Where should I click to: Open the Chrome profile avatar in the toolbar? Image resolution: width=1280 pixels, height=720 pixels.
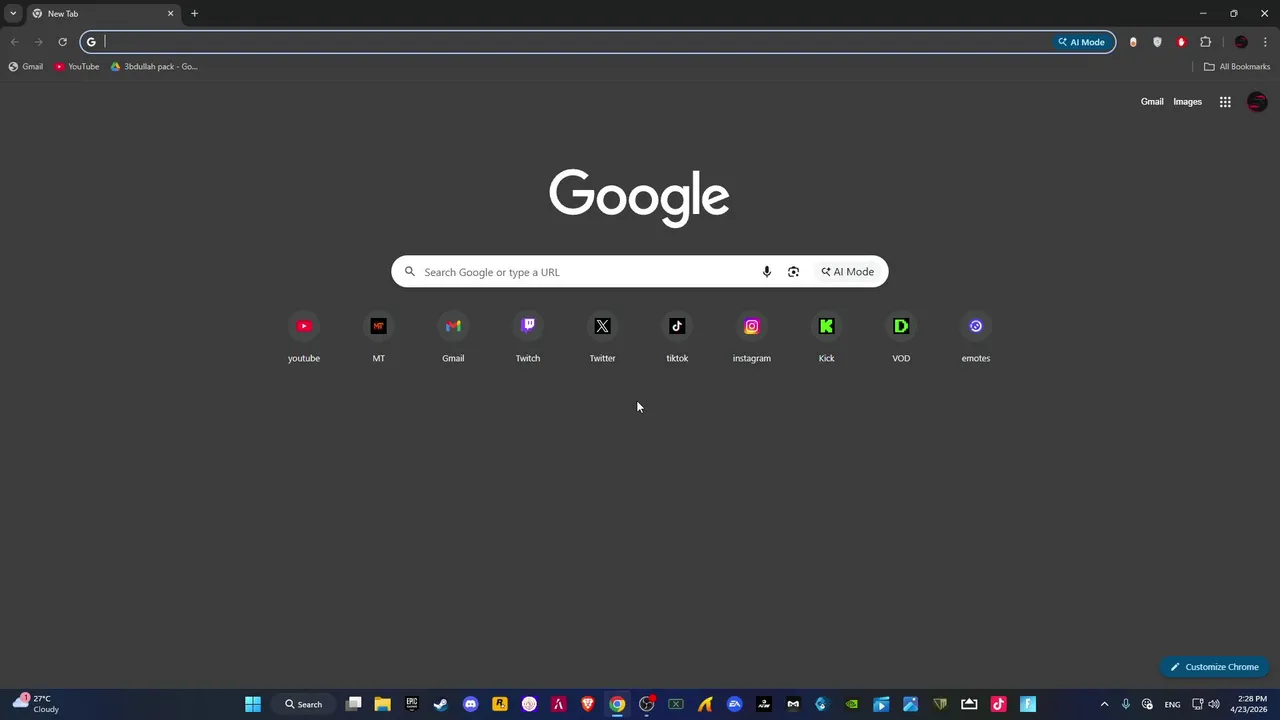tap(1241, 42)
